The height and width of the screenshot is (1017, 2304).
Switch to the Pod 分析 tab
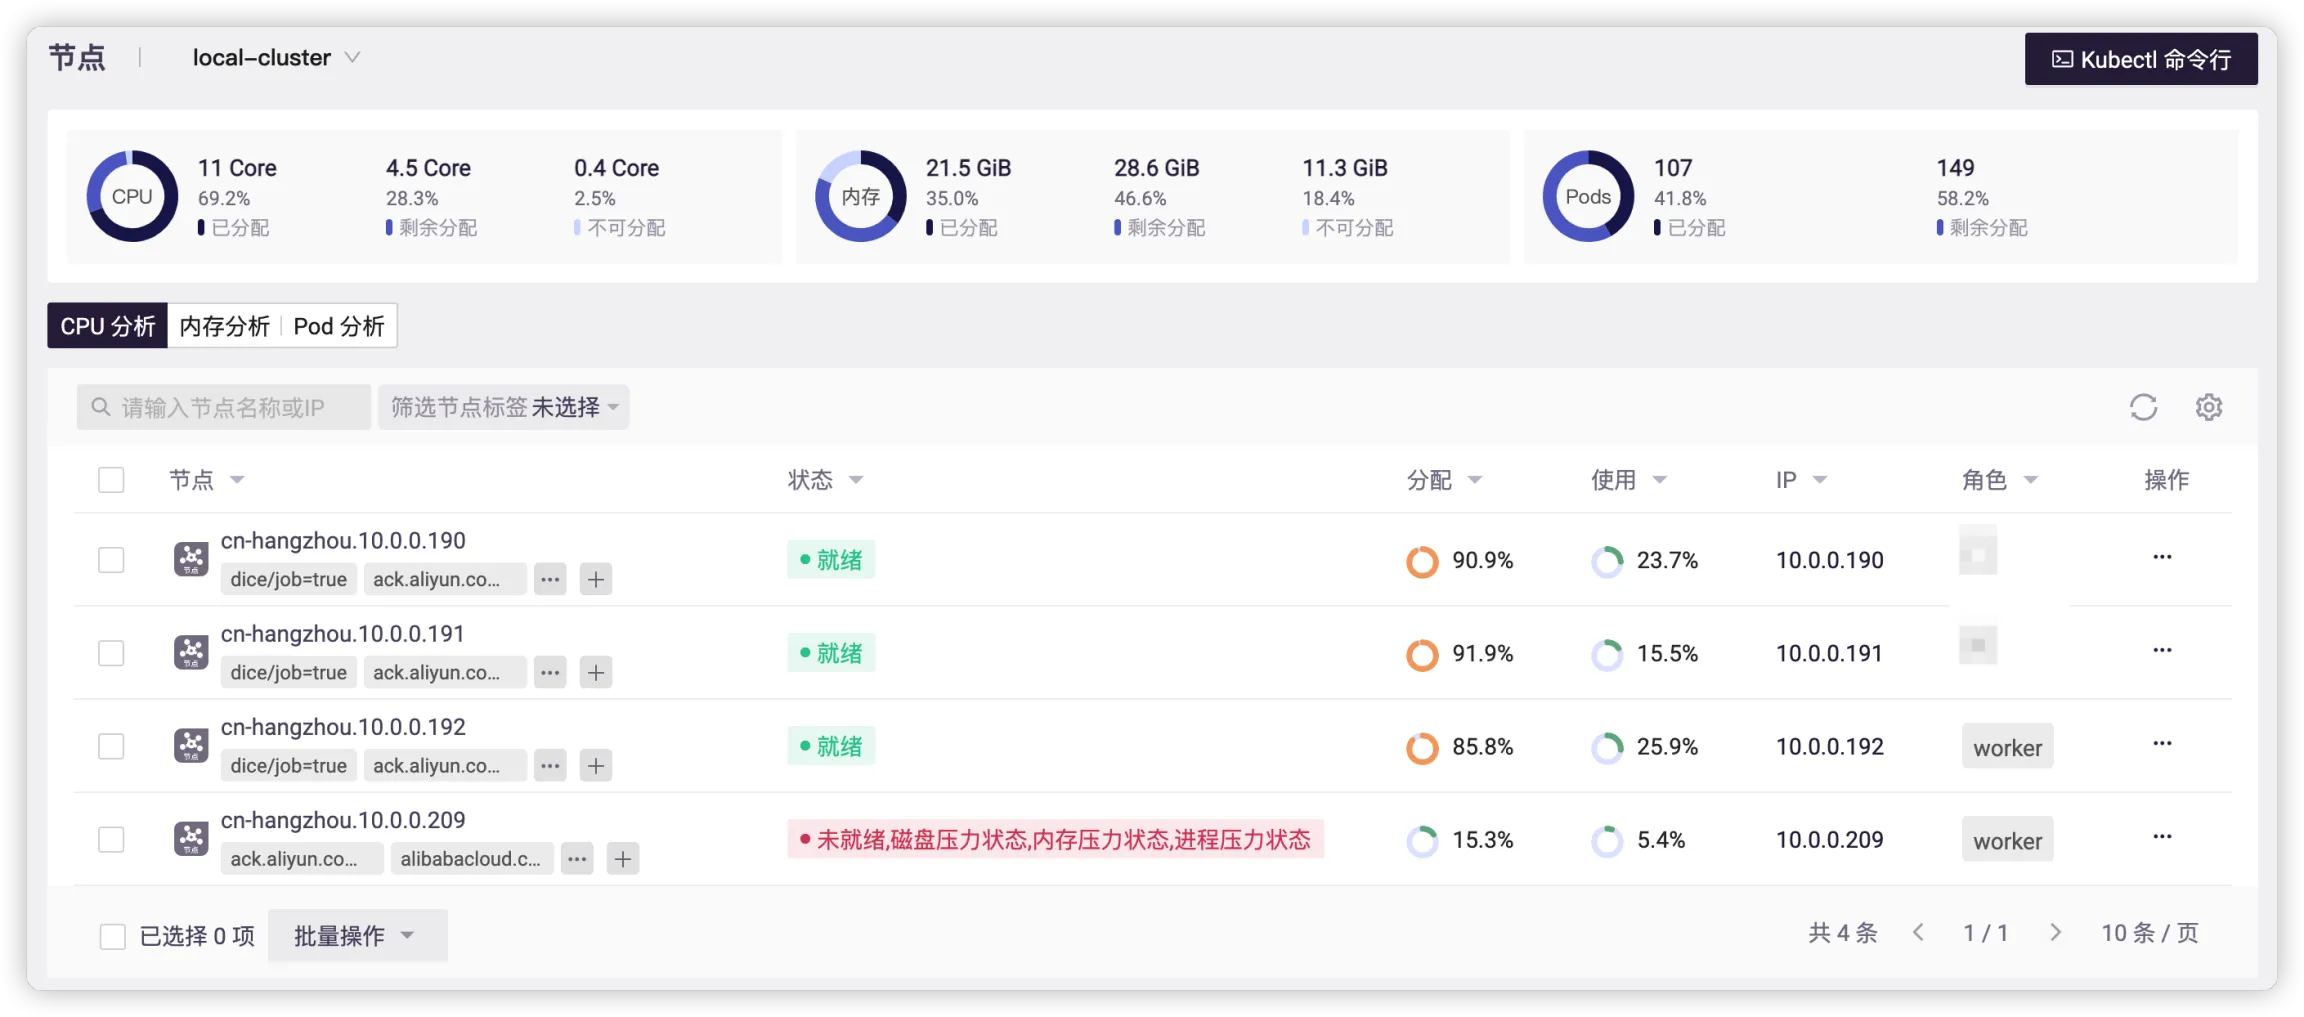[339, 326]
